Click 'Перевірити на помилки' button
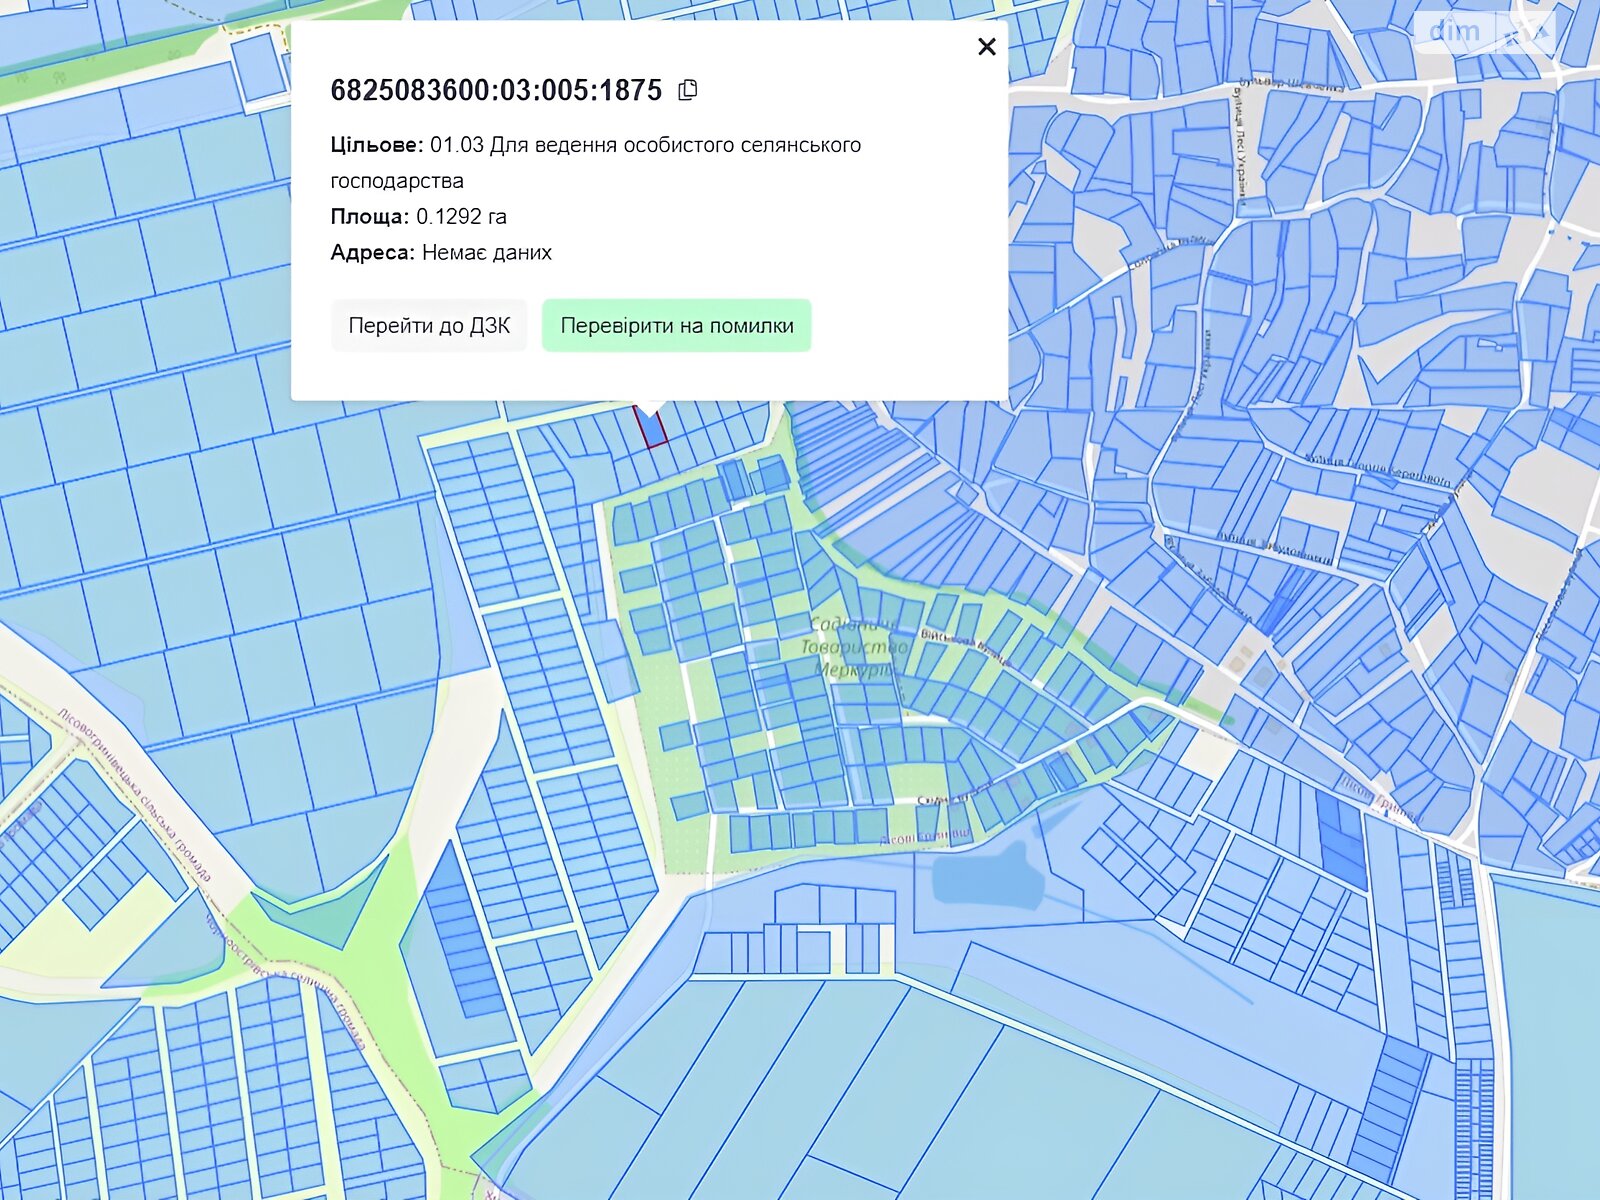Screen dimensions: 1600x1200 (x=677, y=325)
